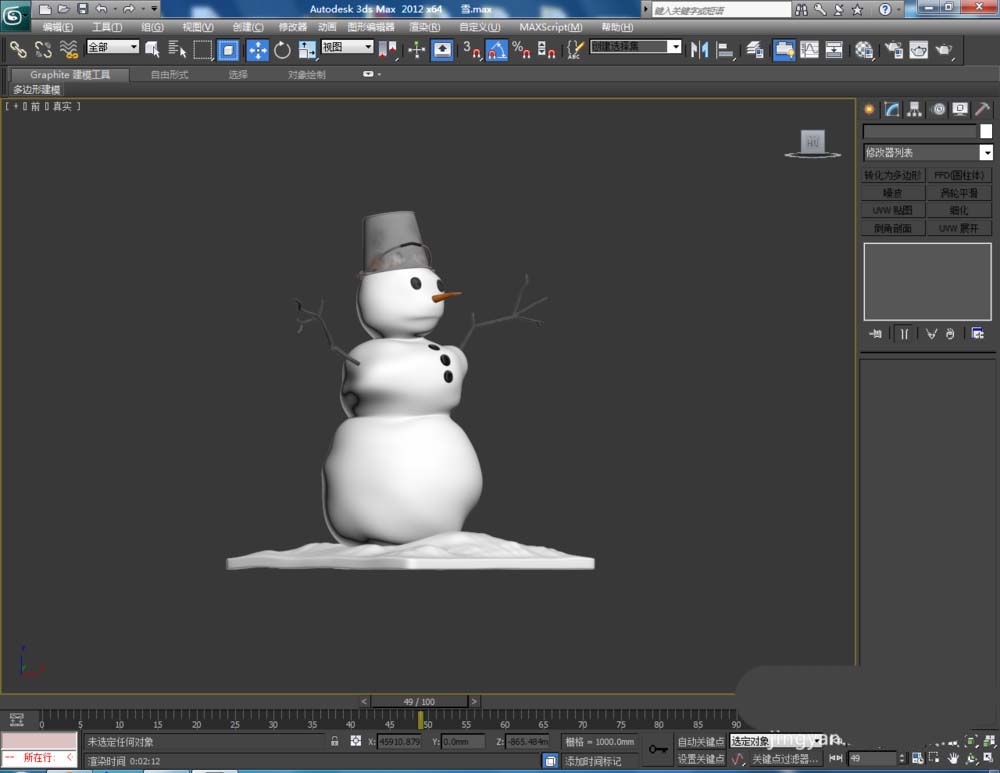Toggle the Angle Snap button

pos(497,50)
